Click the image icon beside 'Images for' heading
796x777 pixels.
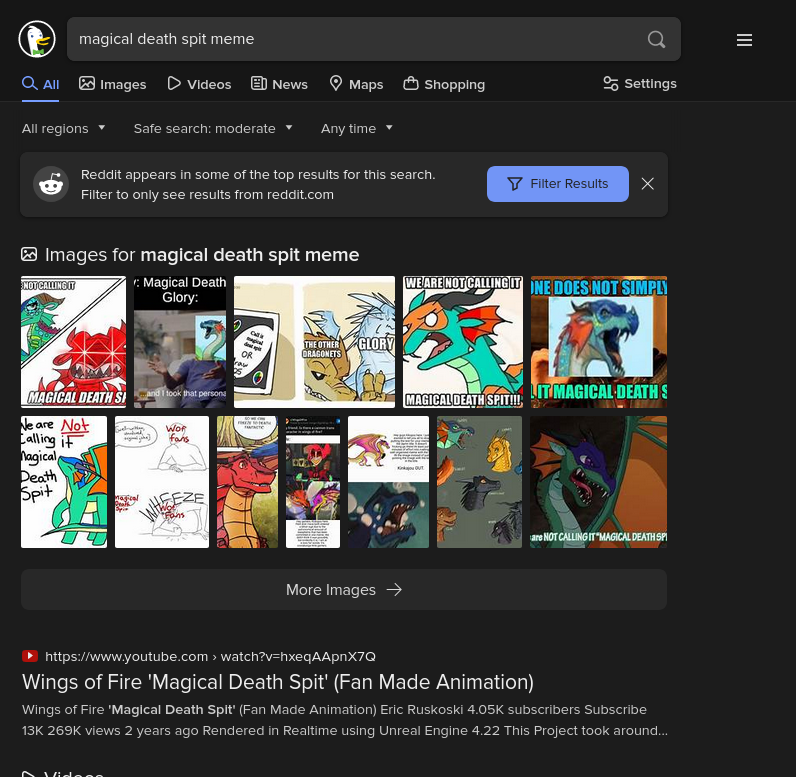29,254
